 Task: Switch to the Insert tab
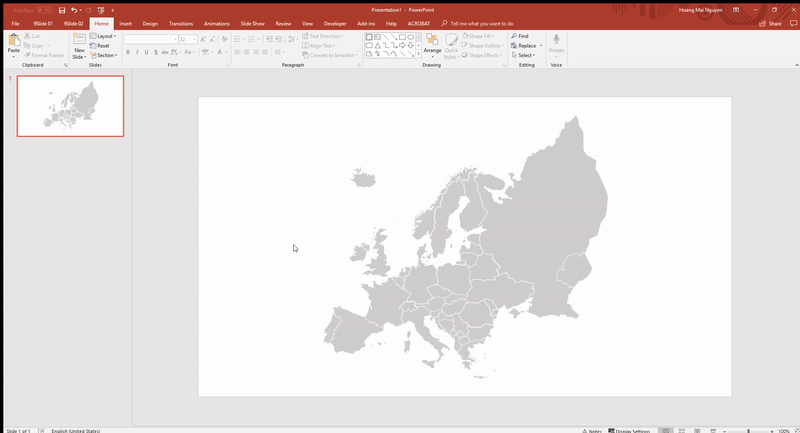(126, 23)
